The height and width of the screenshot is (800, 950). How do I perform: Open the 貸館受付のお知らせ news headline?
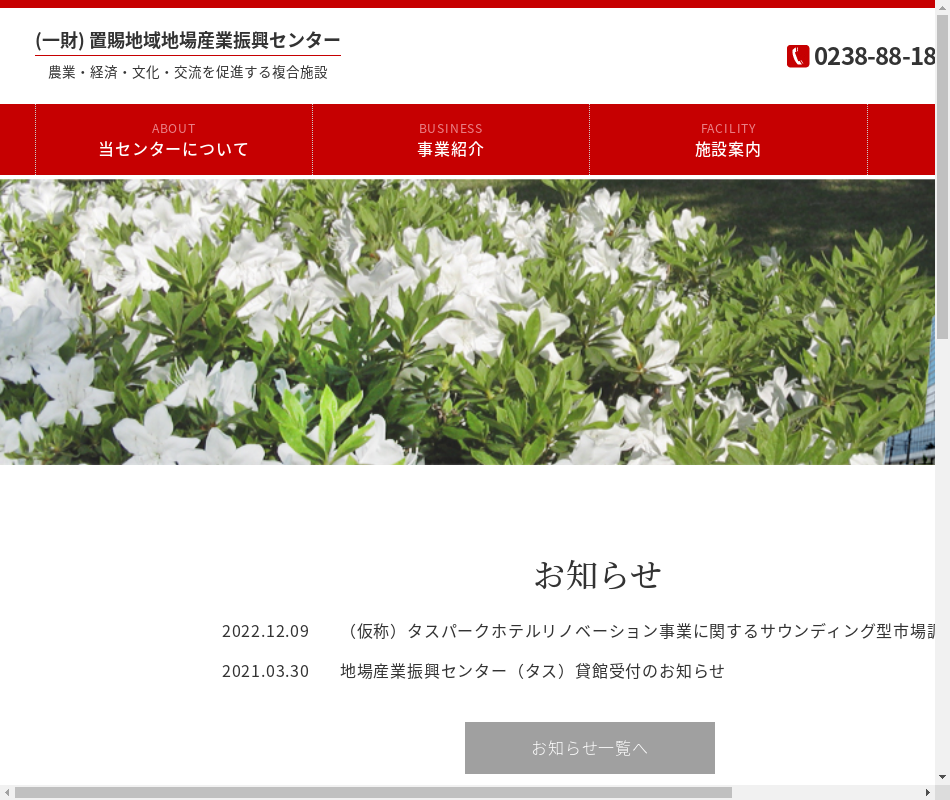coord(532,671)
